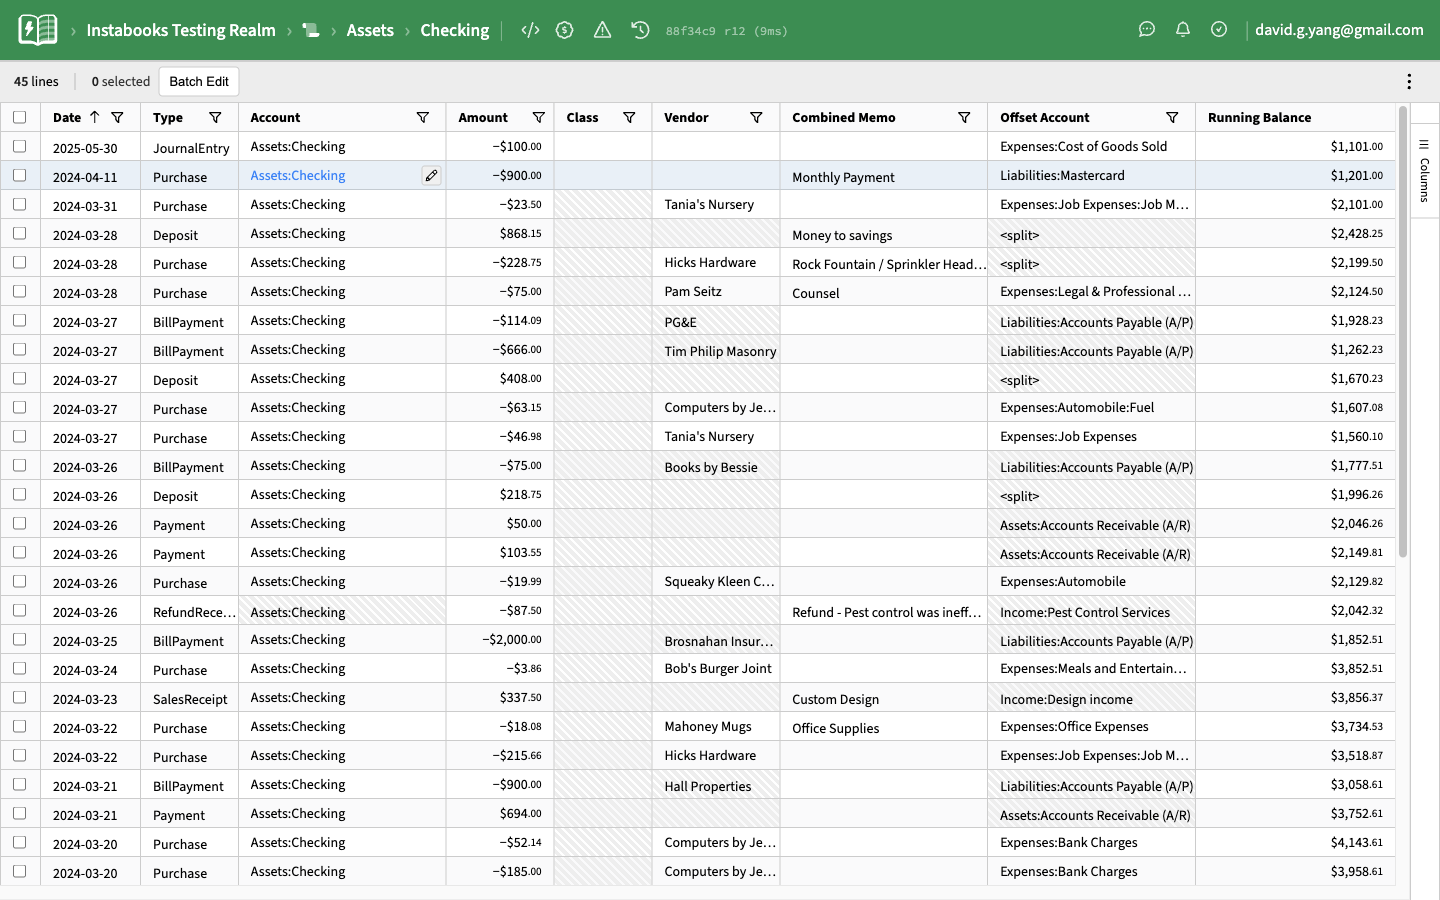Screen dimensions: 1440x900
Task: Click the checkmark circle status icon
Action: pos(1219,30)
